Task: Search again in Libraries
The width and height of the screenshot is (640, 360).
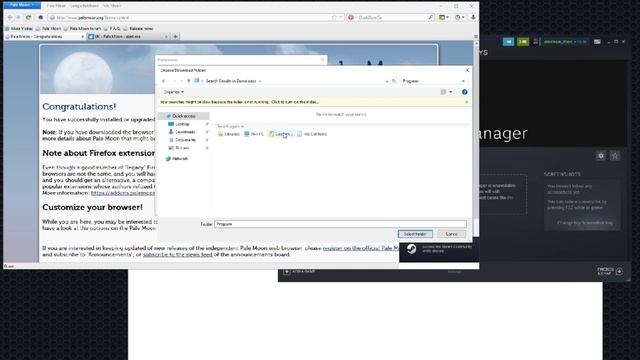Action: [x=229, y=134]
